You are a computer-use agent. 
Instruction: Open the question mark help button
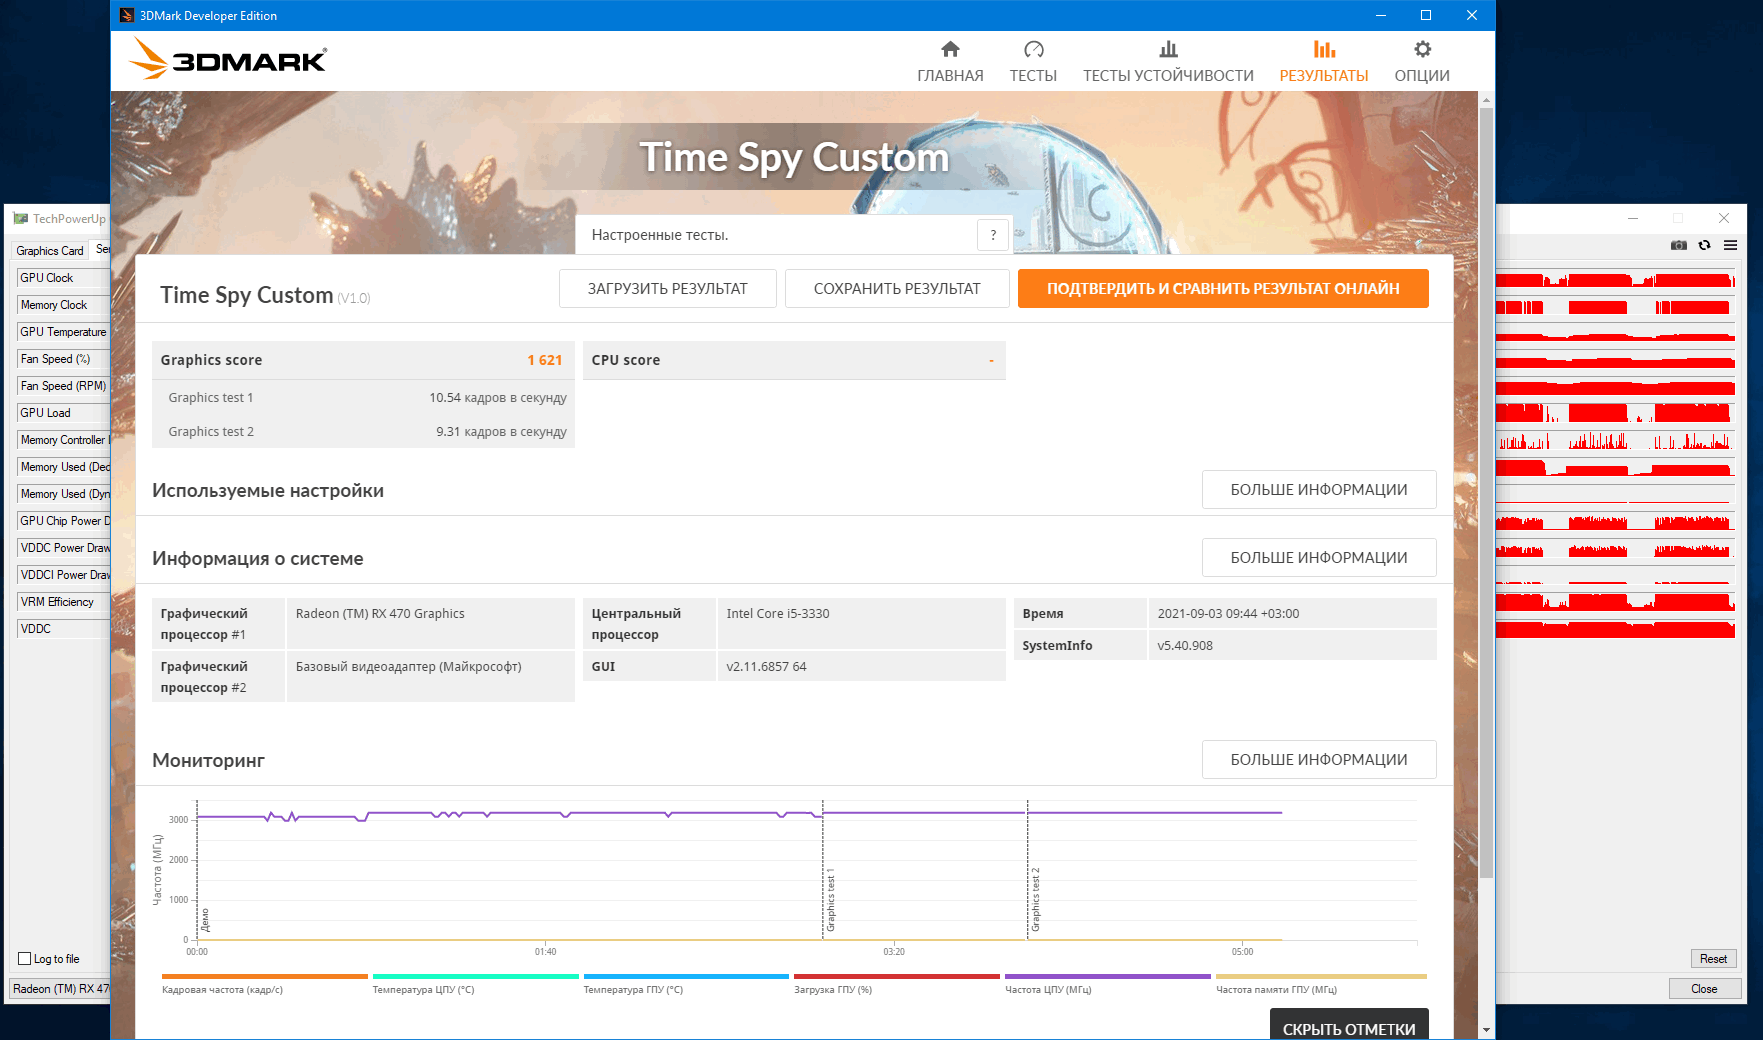993,235
